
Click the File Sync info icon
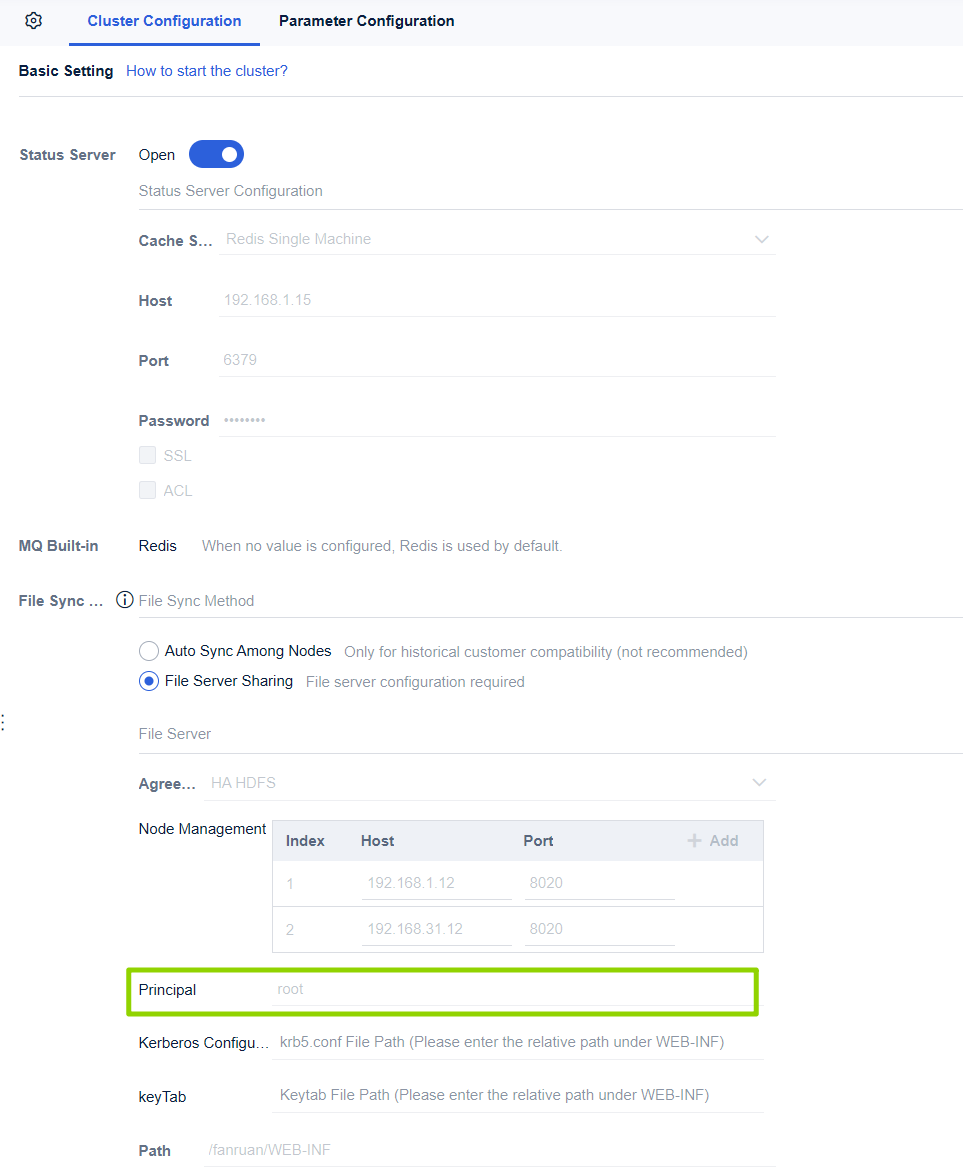coord(125,601)
